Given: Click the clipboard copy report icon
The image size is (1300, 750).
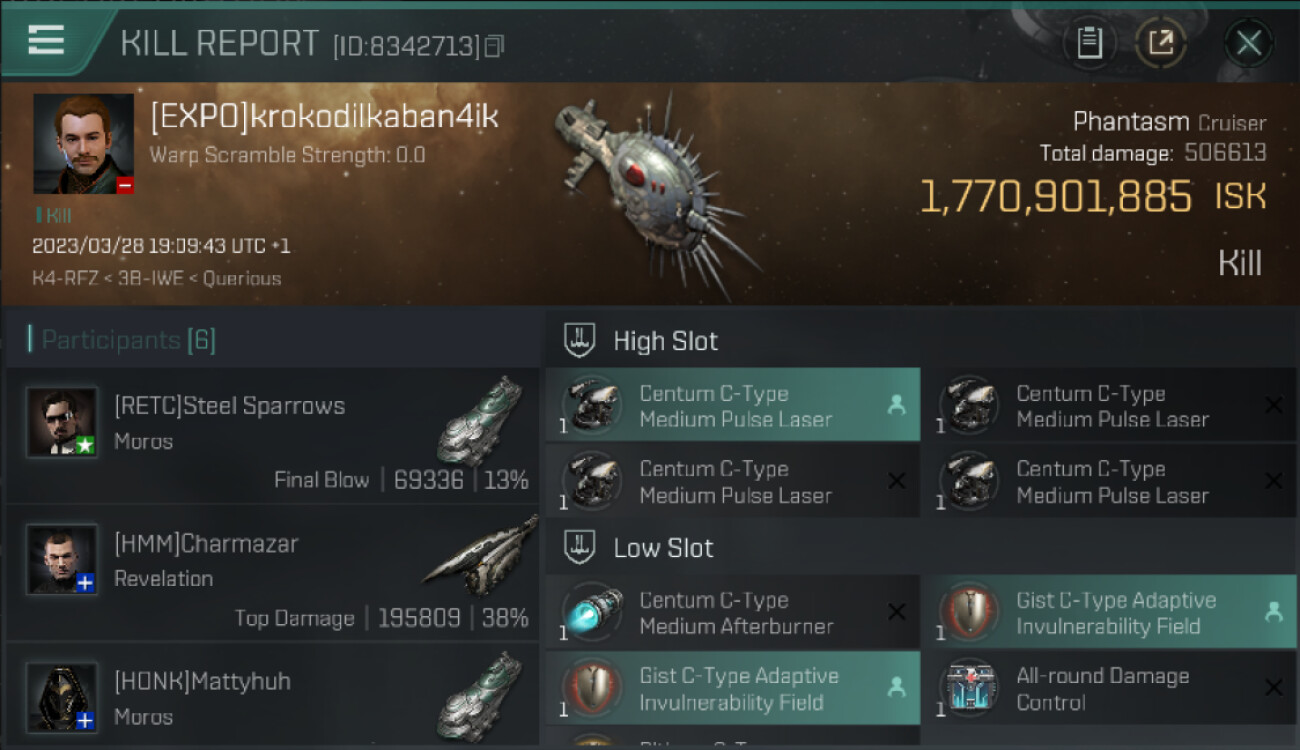Looking at the screenshot, I should (1089, 43).
